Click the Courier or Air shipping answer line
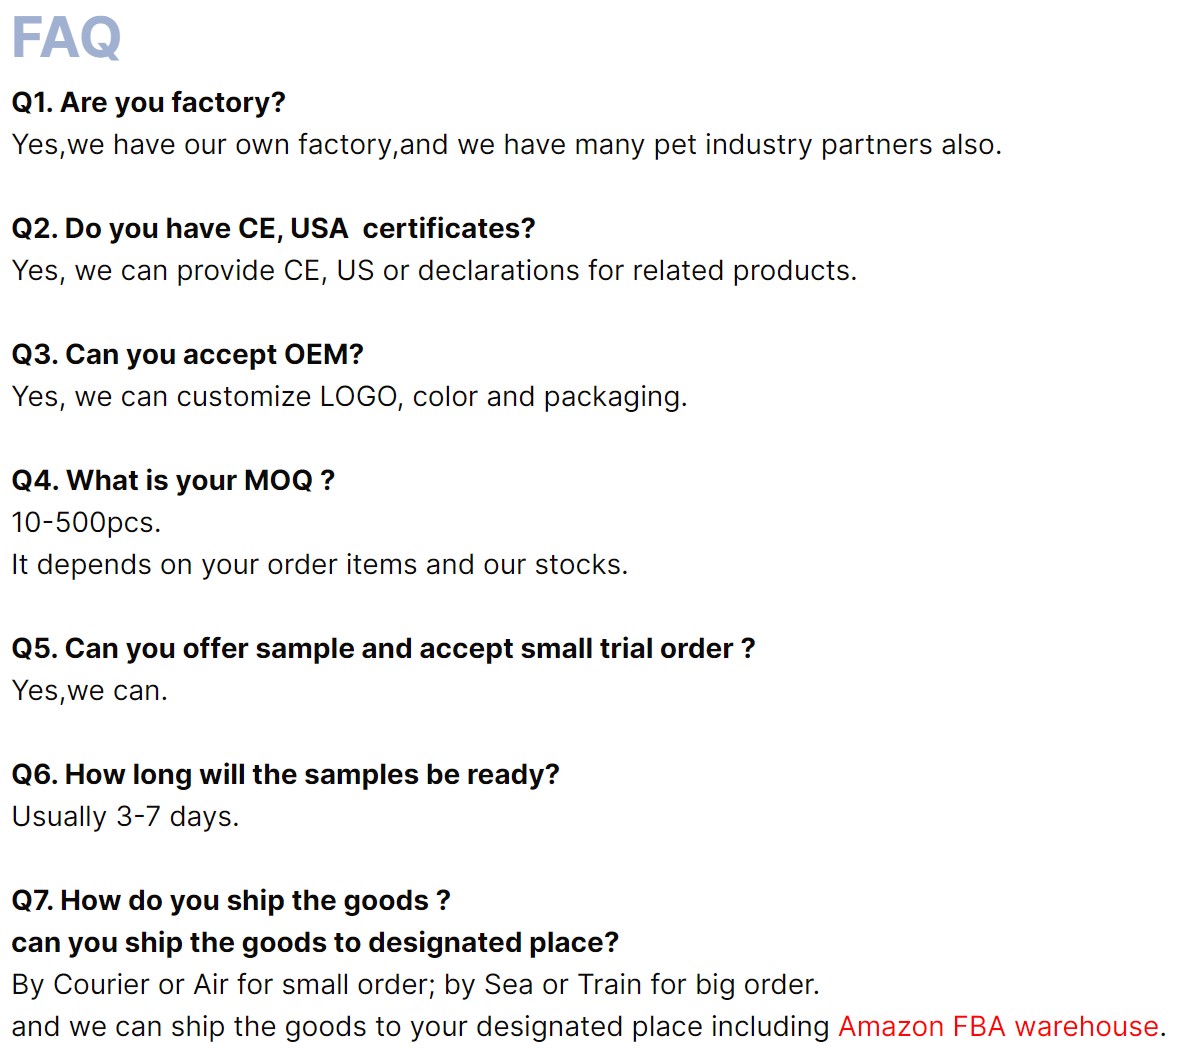 pyautogui.click(x=415, y=985)
